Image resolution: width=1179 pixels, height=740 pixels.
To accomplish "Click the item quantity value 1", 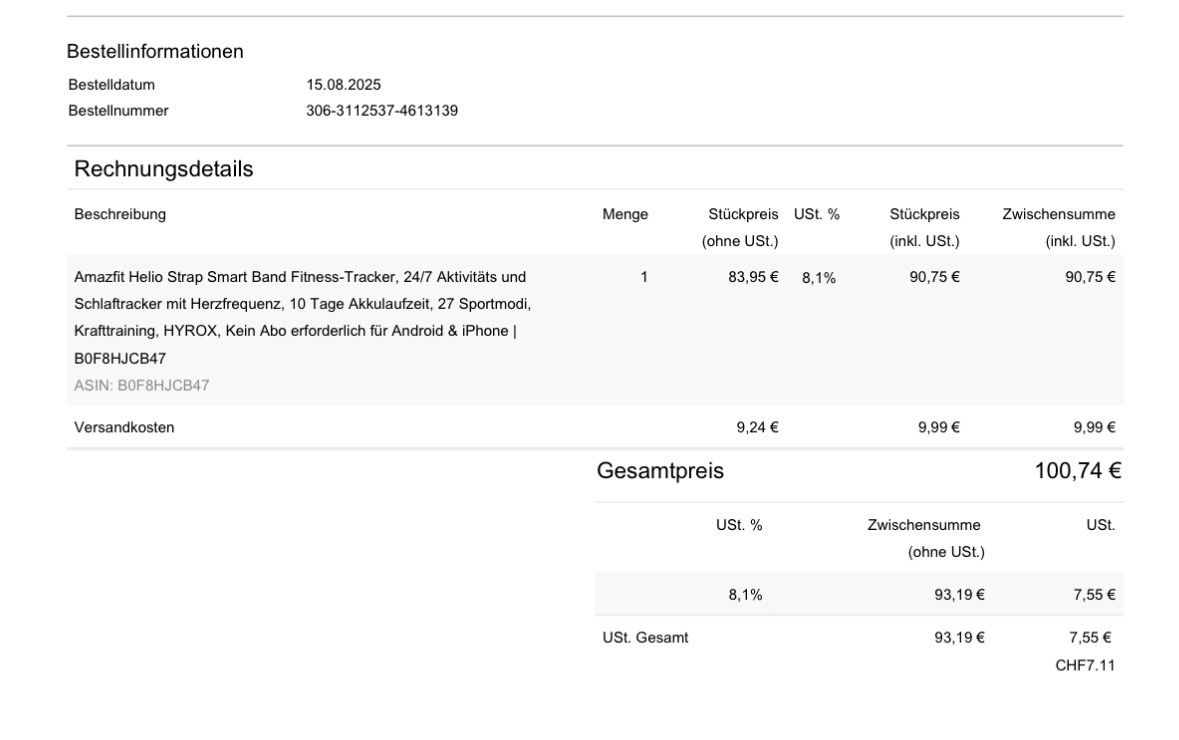I will [x=644, y=277].
